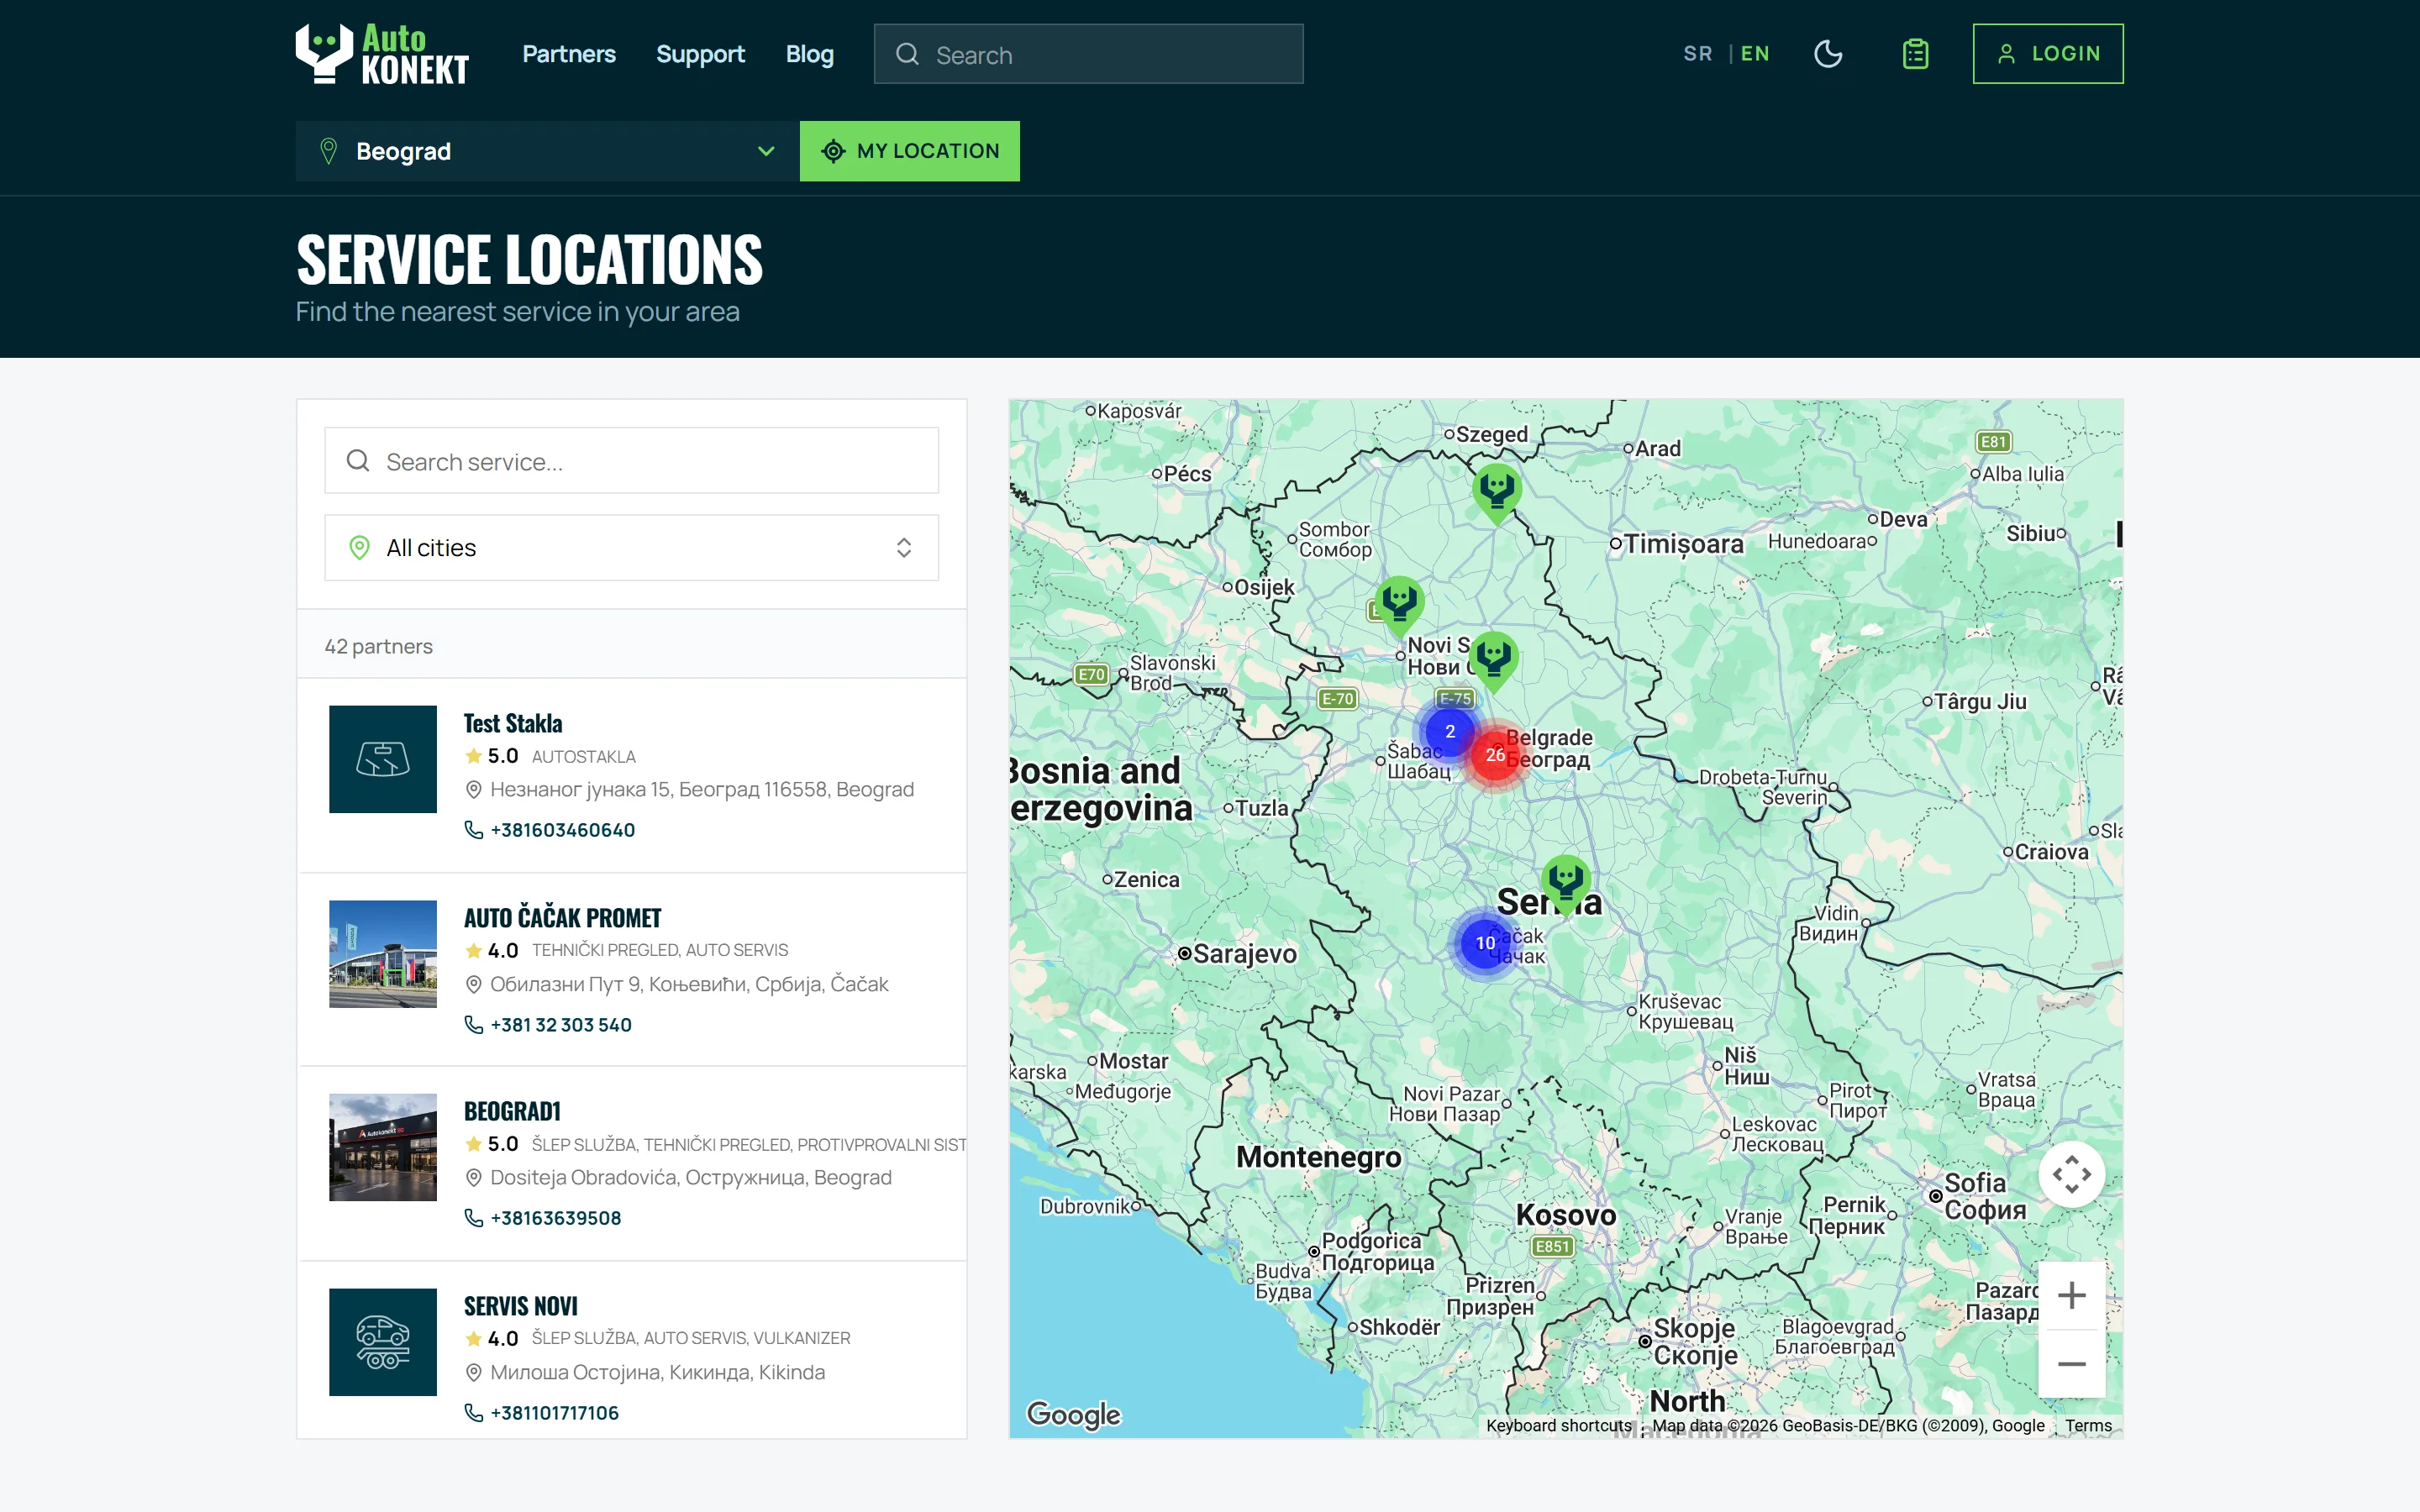2420x1512 pixels.
Task: Open the Blog menu item
Action: 809,54
